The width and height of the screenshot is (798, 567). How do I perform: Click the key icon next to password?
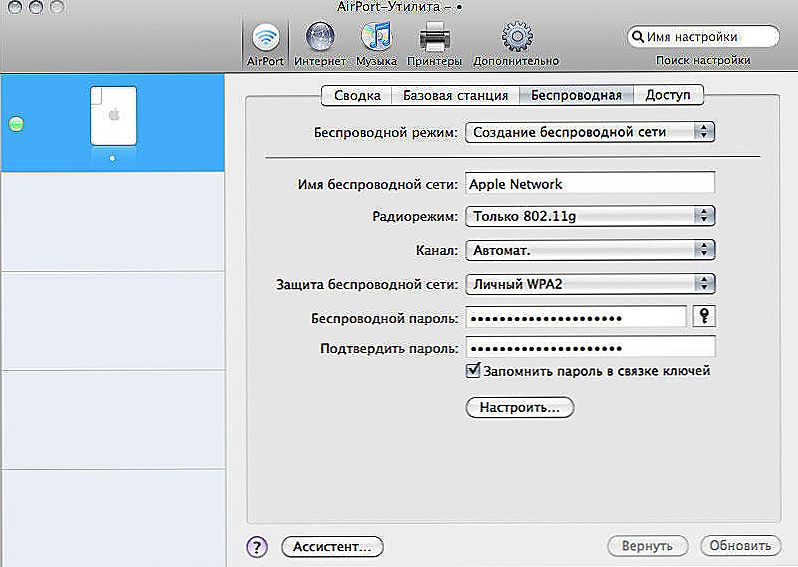704,316
